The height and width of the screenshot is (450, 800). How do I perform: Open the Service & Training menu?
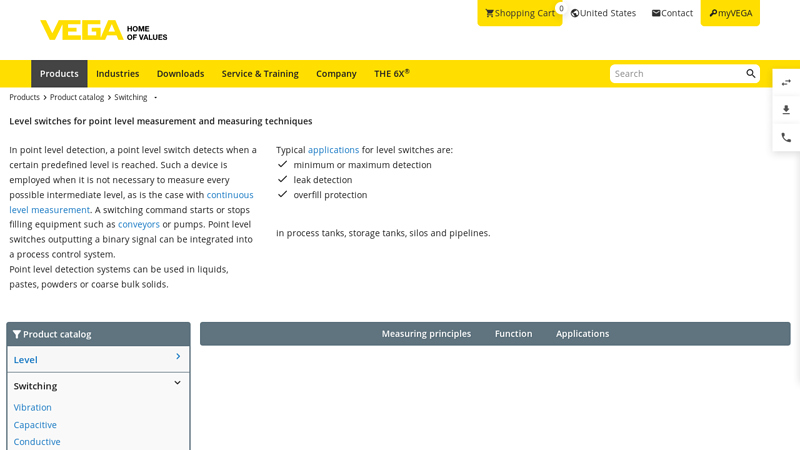(x=260, y=74)
